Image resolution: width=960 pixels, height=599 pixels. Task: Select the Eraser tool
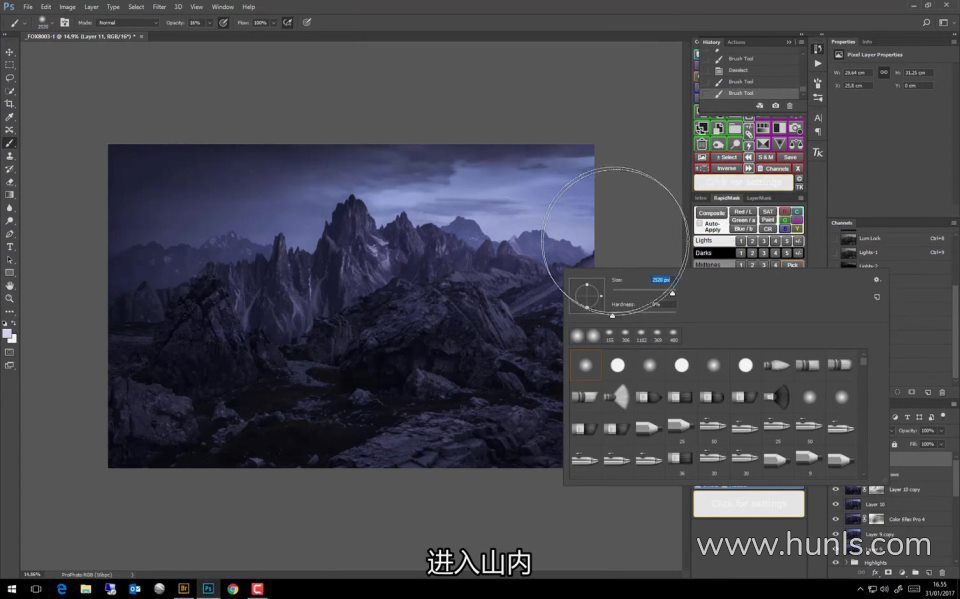[x=9, y=182]
